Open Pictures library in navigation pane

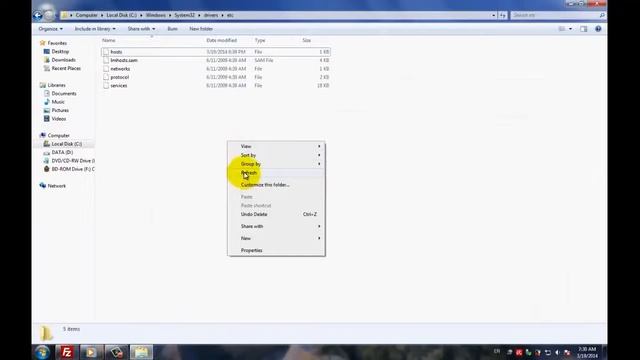click(60, 111)
